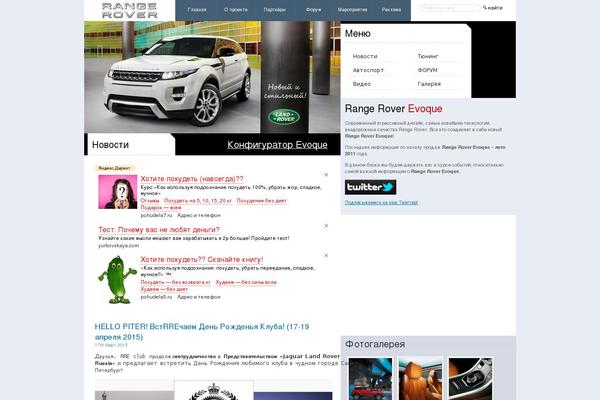
Task: Click the pink question-mark face ad image
Action: pyautogui.click(x=117, y=192)
